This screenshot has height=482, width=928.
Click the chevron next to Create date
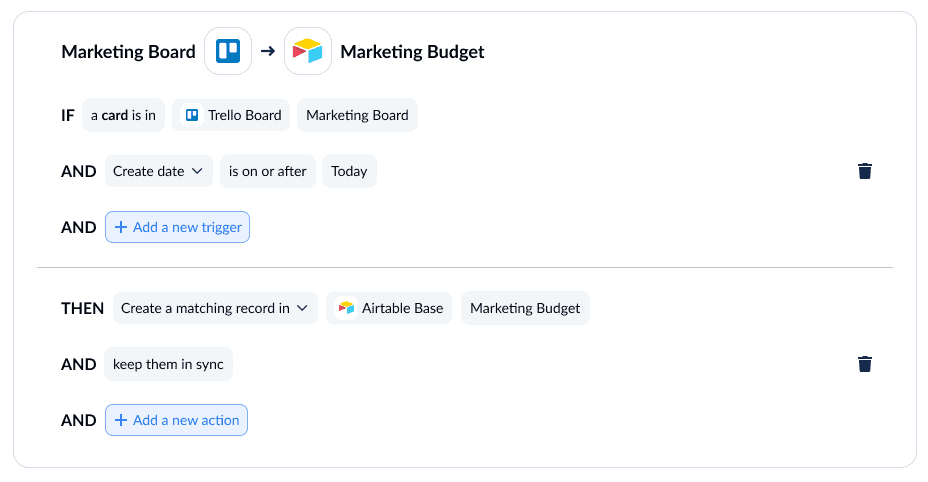pyautogui.click(x=198, y=171)
